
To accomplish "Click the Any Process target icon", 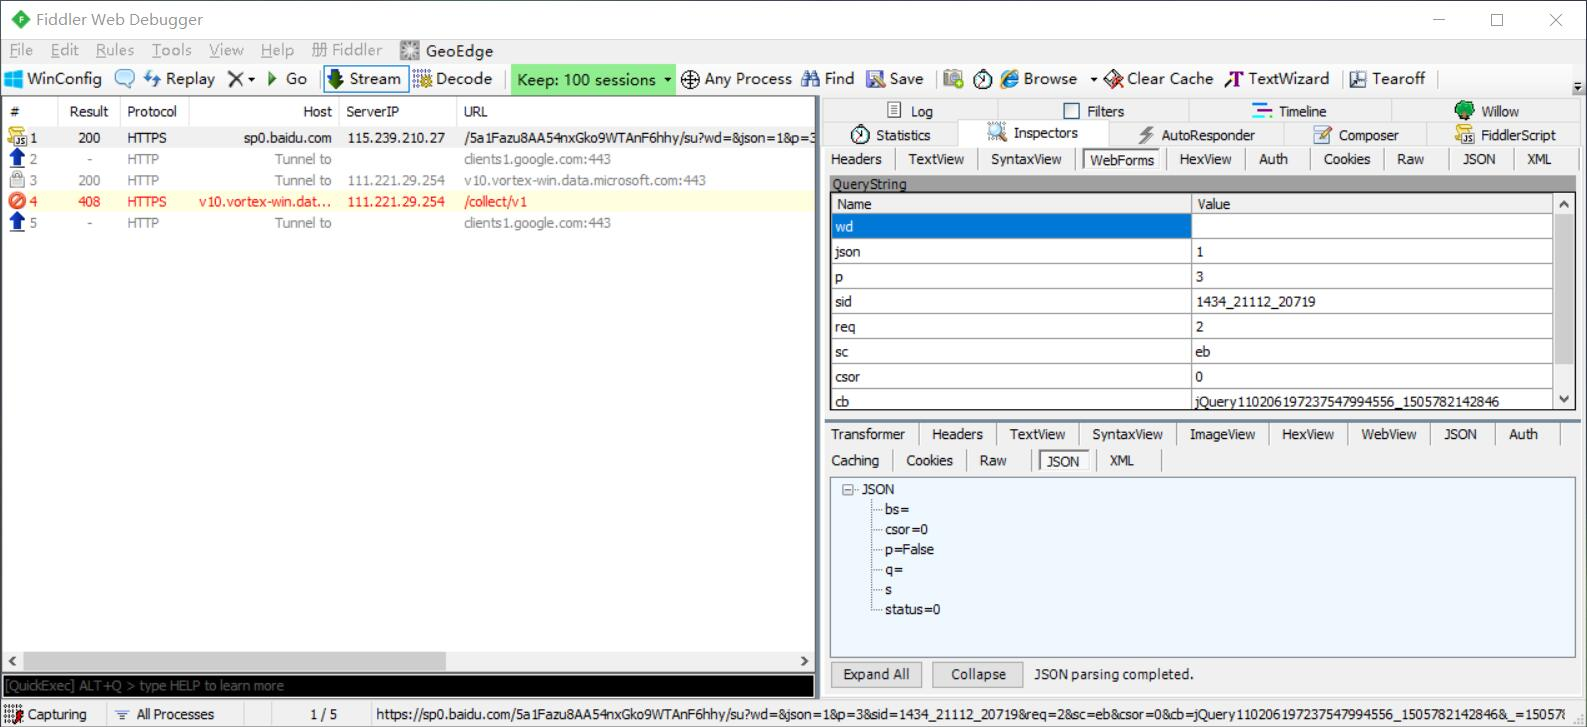I will click(x=690, y=79).
